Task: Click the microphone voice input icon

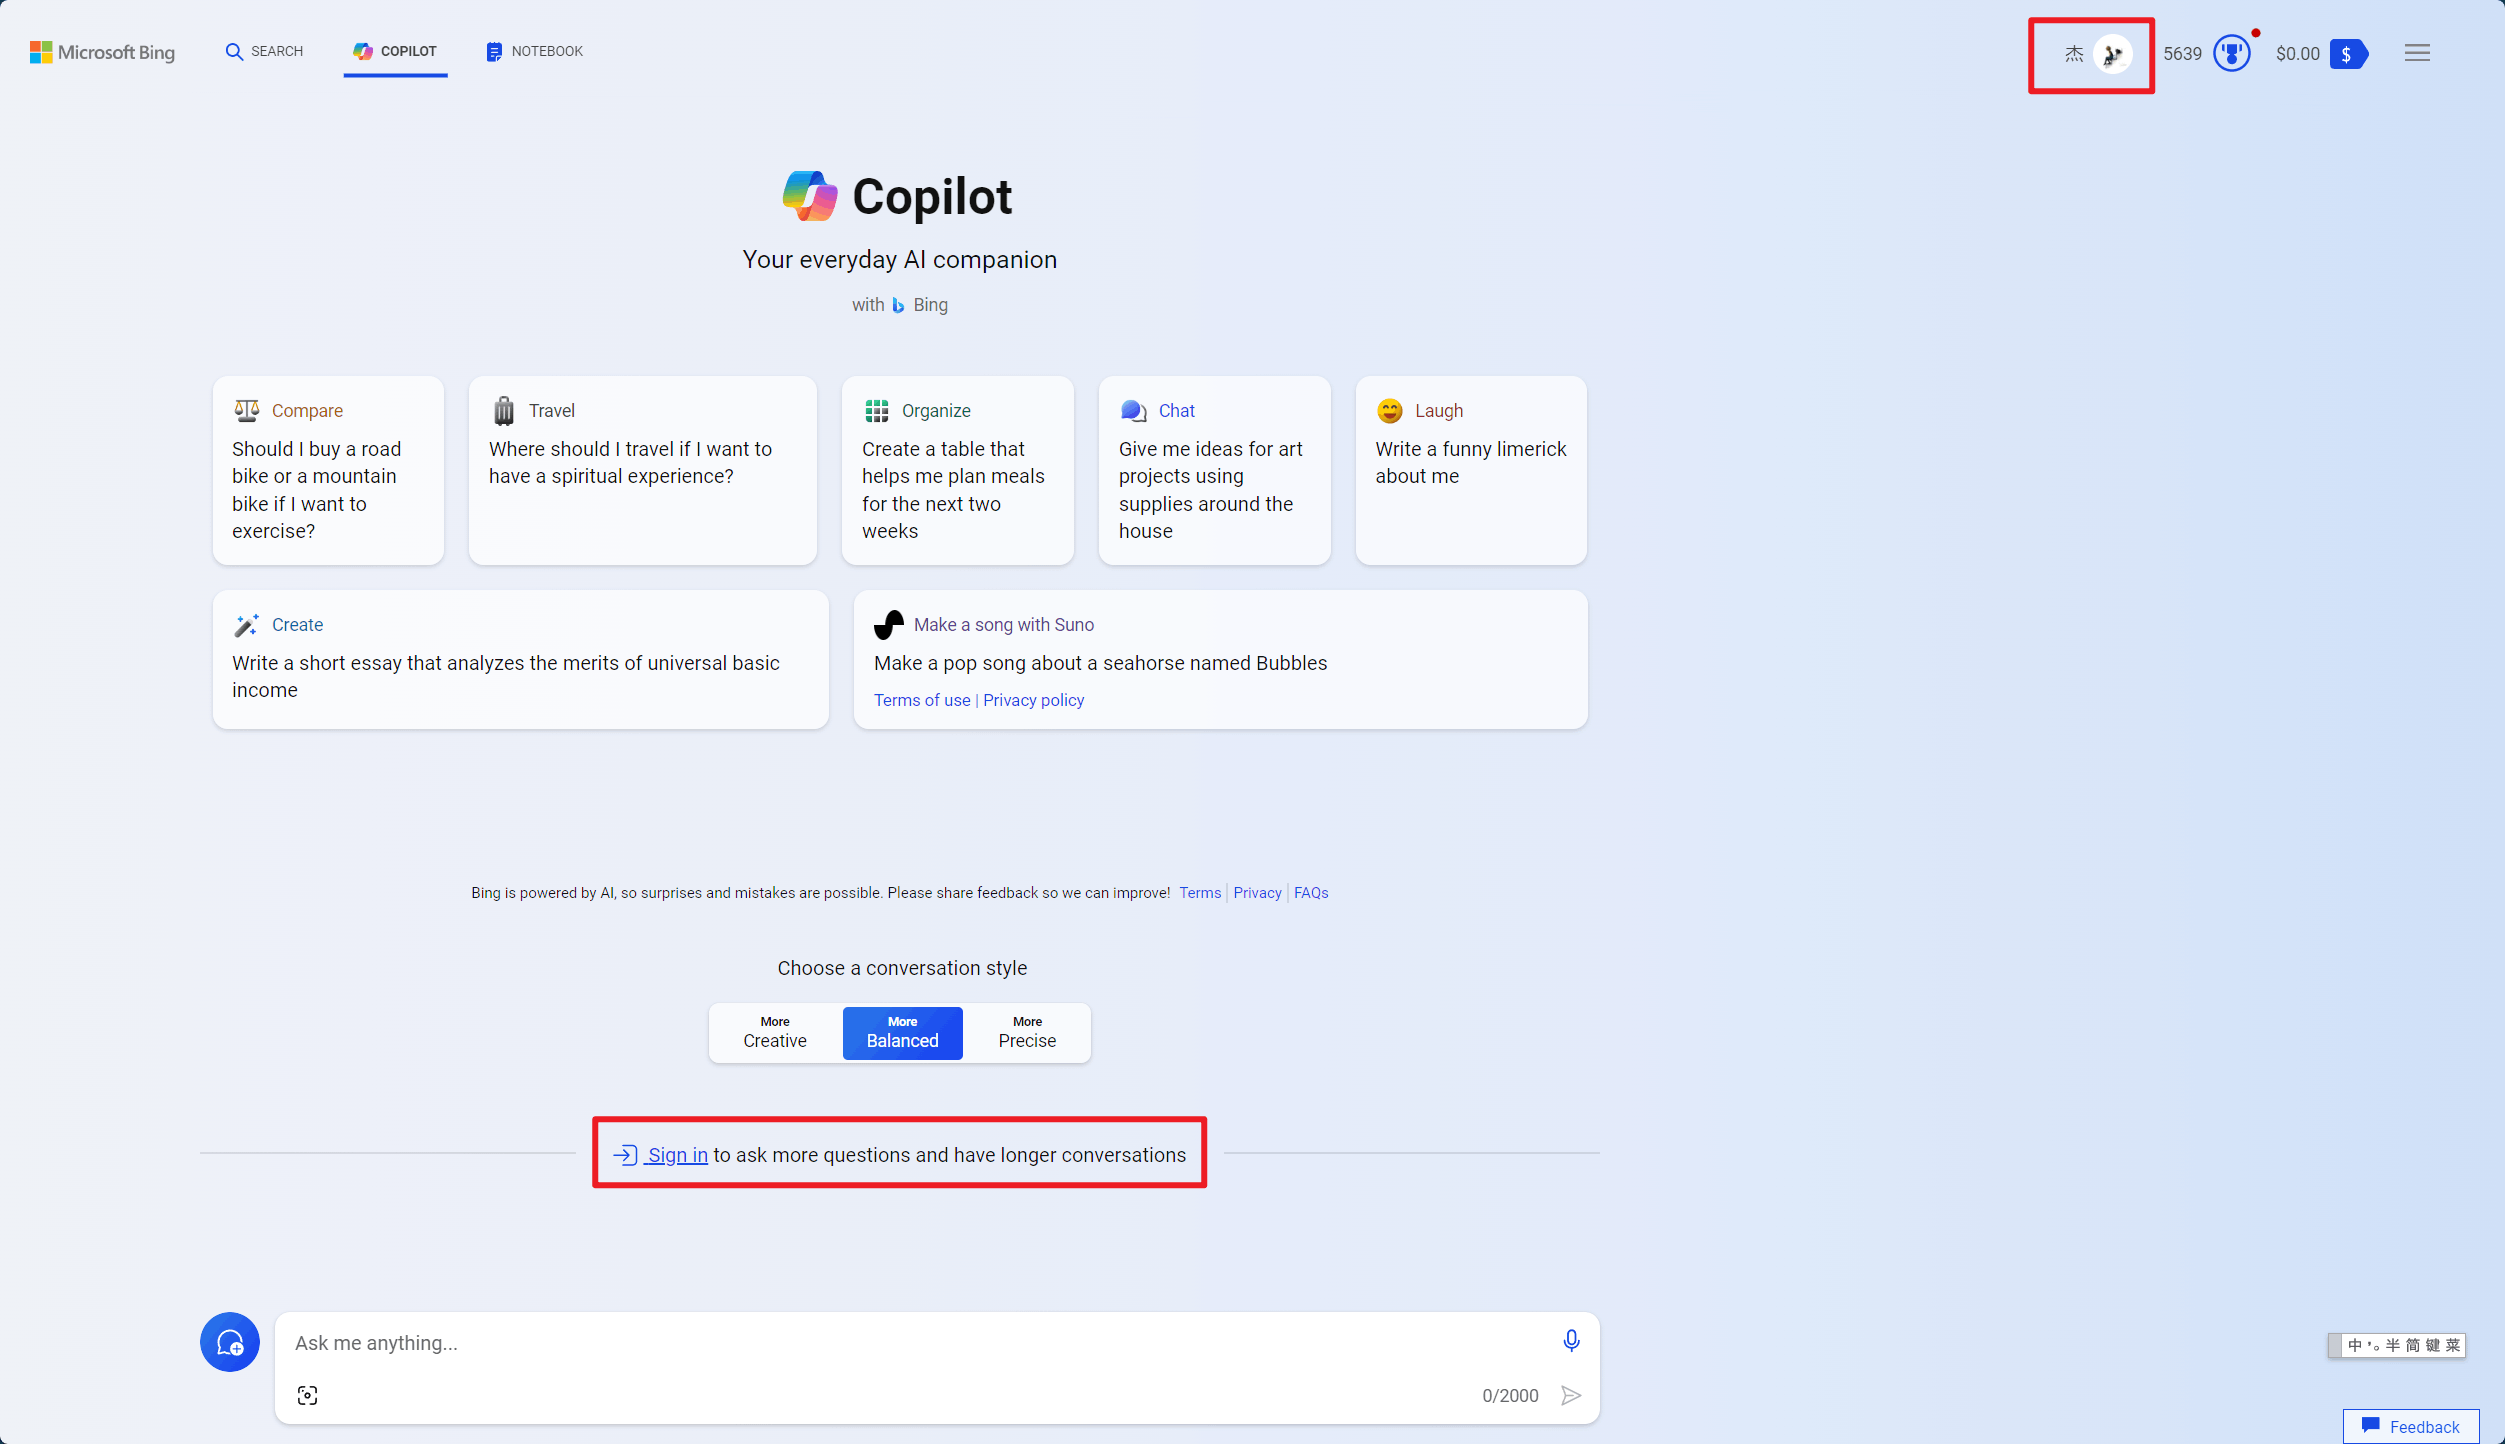Action: pos(1571,1340)
